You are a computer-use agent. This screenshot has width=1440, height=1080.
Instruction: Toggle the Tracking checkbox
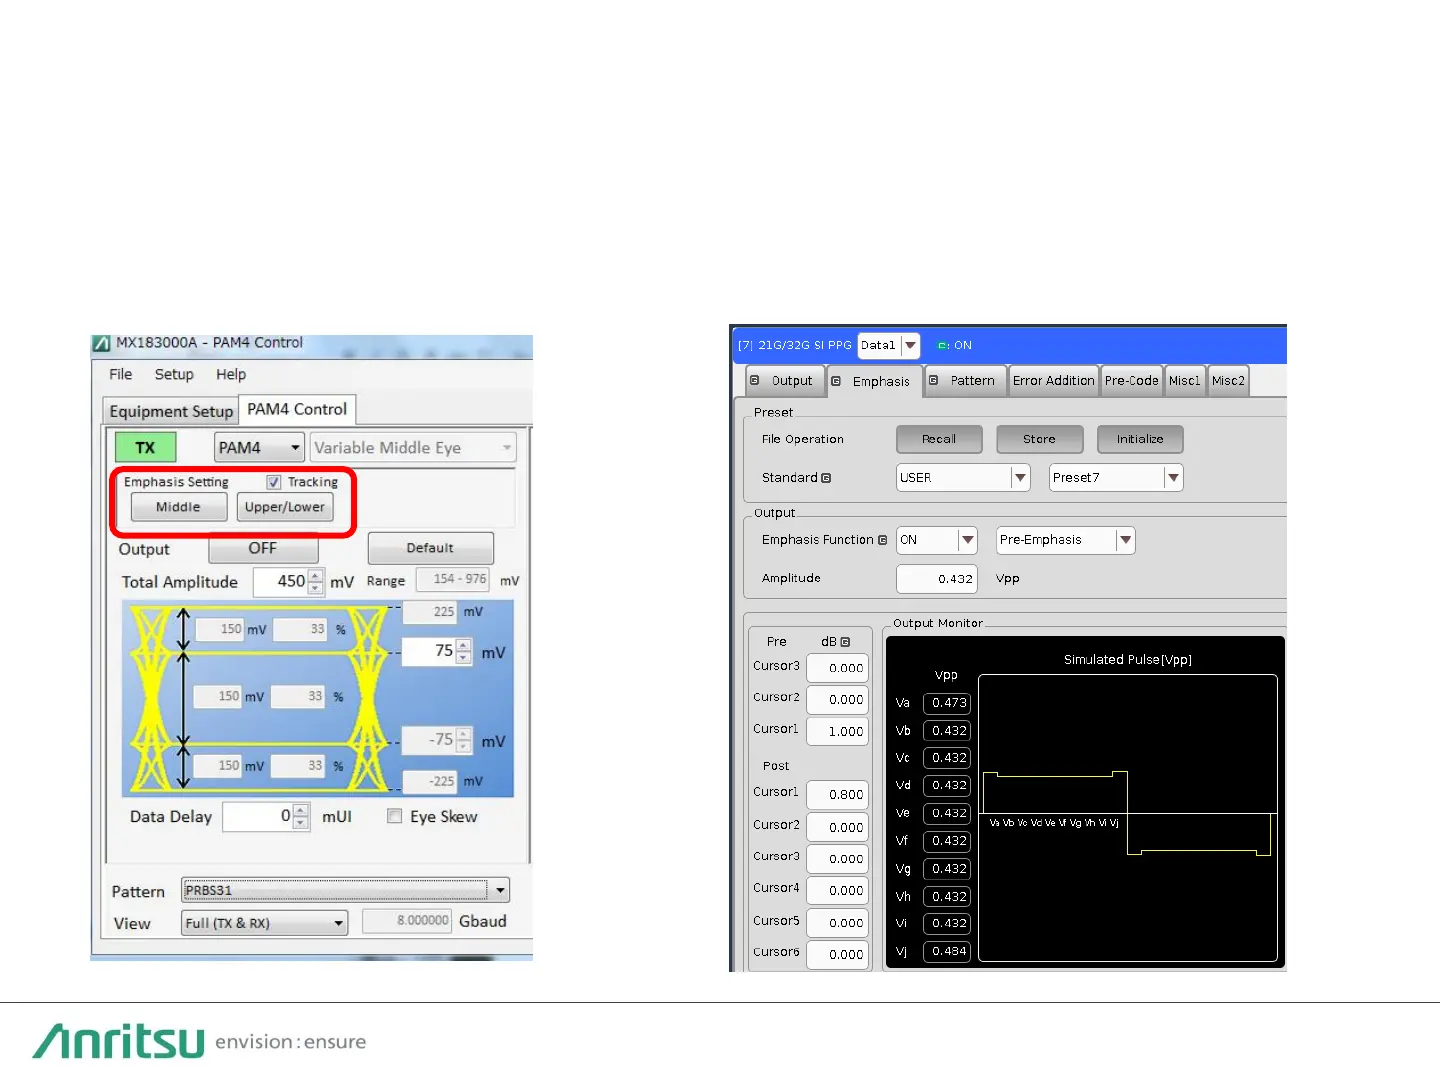click(273, 482)
